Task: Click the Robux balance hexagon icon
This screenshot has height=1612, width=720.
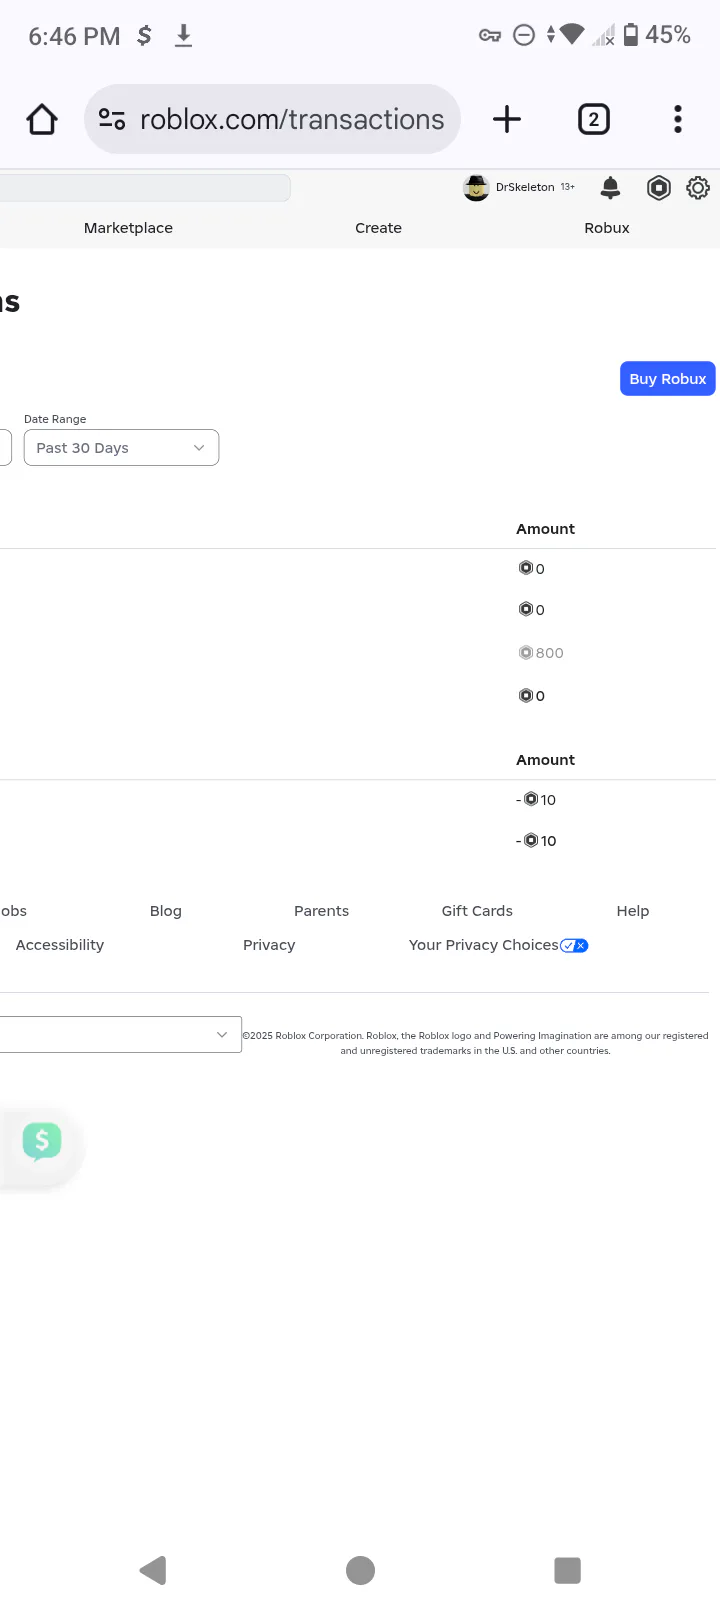Action: click(659, 188)
